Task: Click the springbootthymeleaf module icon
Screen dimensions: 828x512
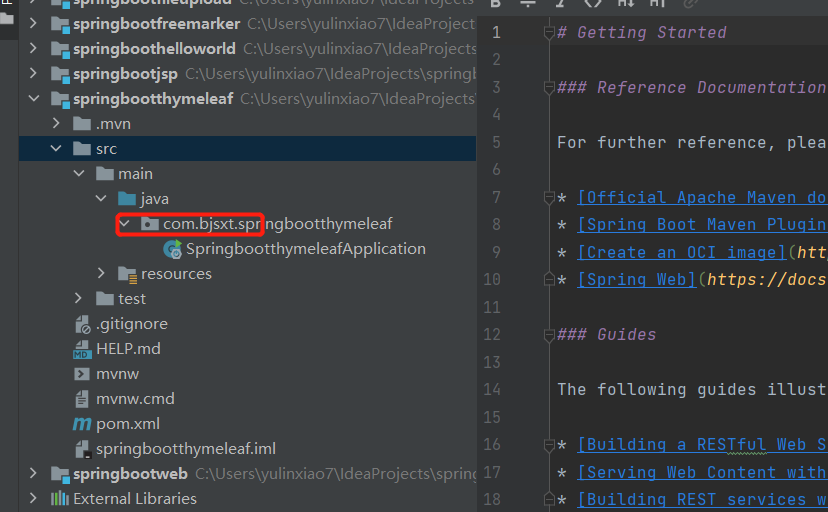Action: (x=60, y=99)
